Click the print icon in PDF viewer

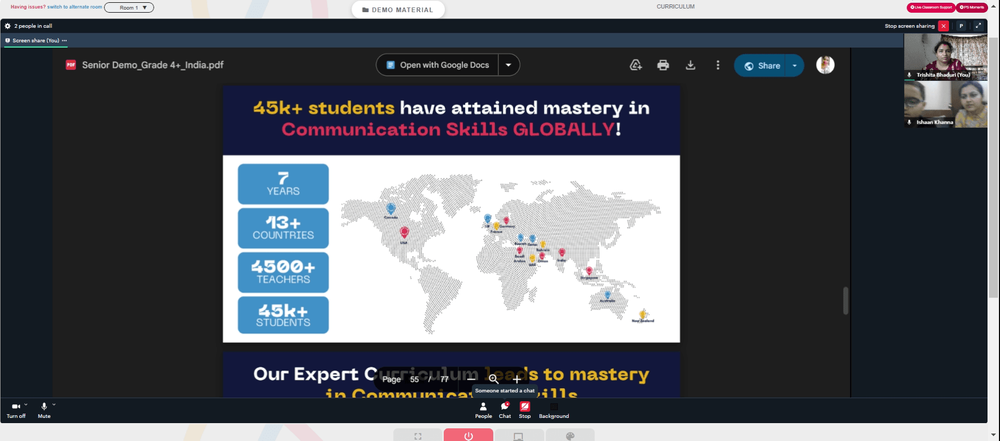[x=663, y=65]
